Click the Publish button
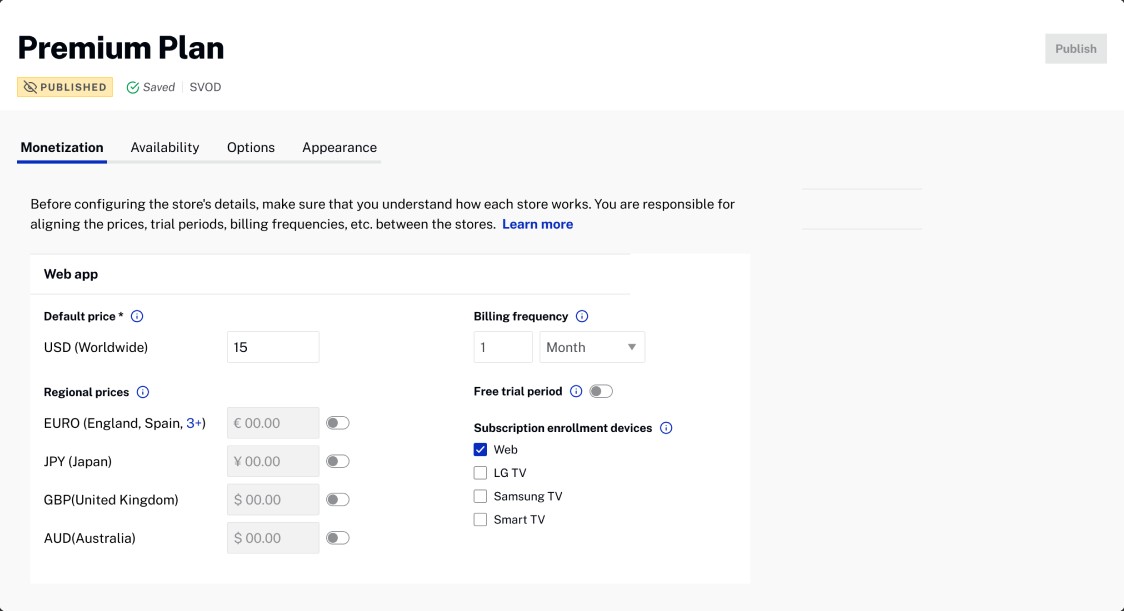This screenshot has height=611, width=1124. point(1075,49)
